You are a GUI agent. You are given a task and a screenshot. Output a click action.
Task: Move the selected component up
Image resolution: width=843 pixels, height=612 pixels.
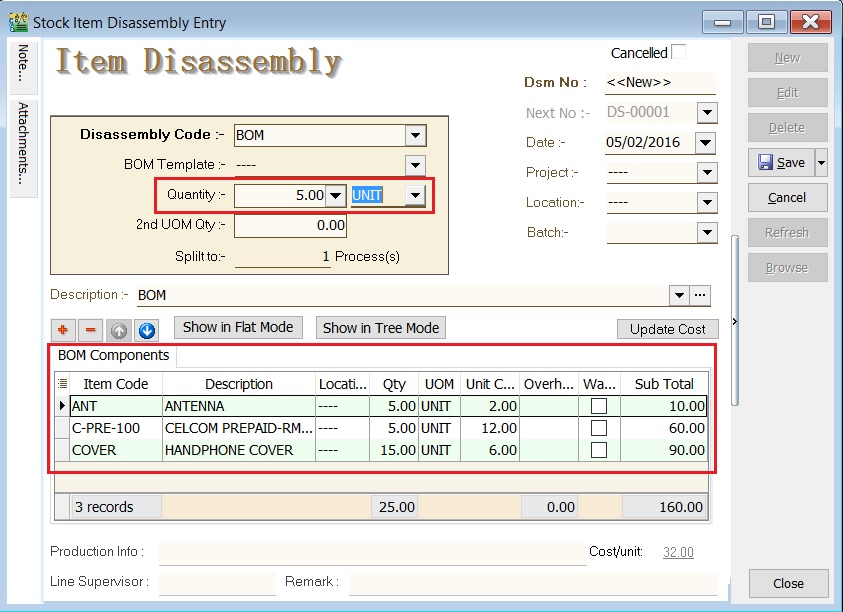[118, 329]
